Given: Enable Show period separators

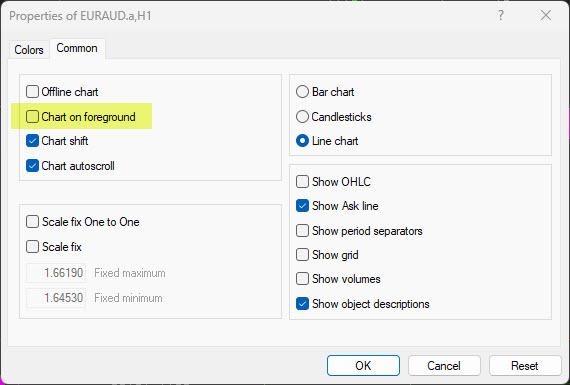Looking at the screenshot, I should 302,230.
